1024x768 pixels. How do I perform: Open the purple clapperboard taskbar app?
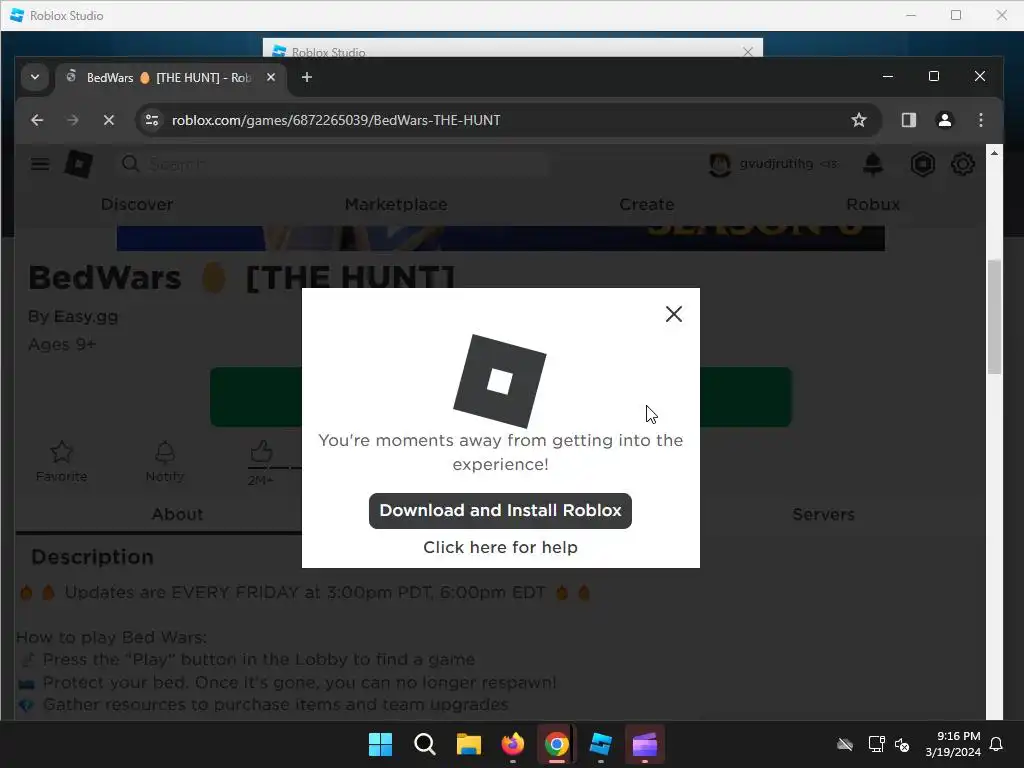[x=645, y=744]
